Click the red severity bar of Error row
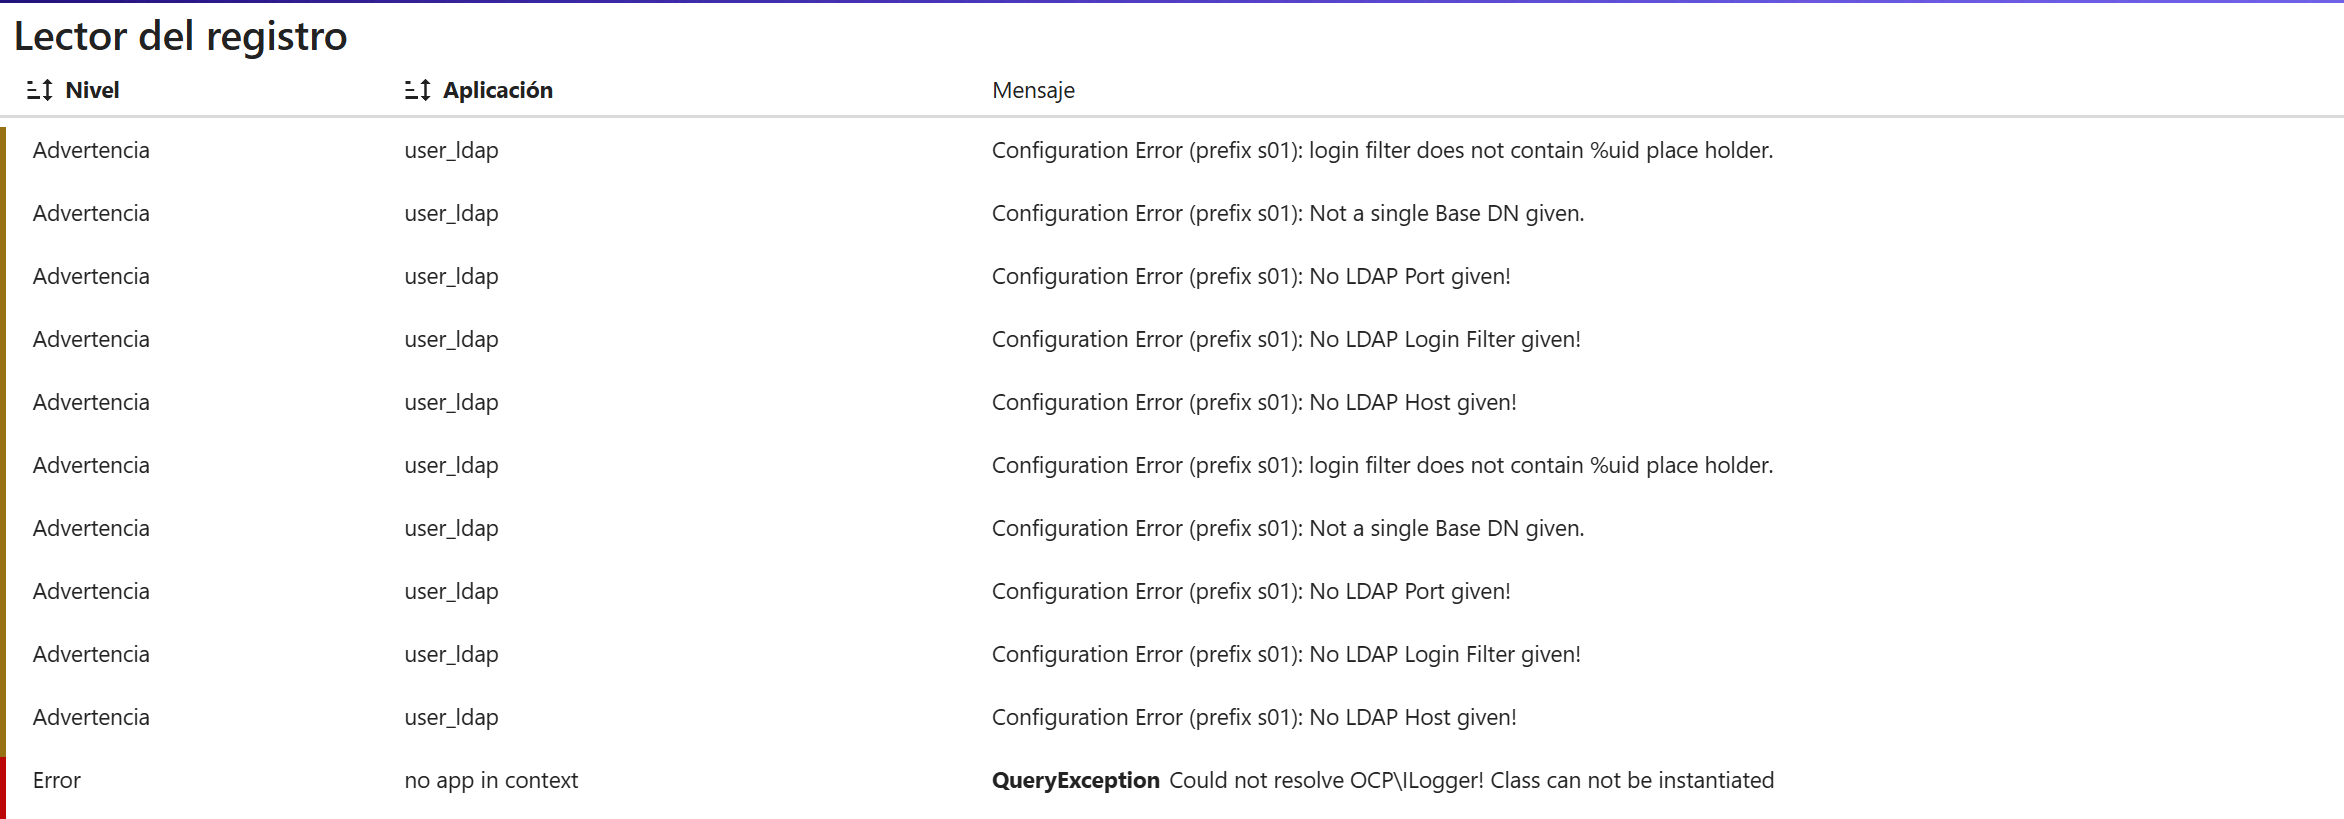Screen dimensions: 2344x819 tap(3, 787)
